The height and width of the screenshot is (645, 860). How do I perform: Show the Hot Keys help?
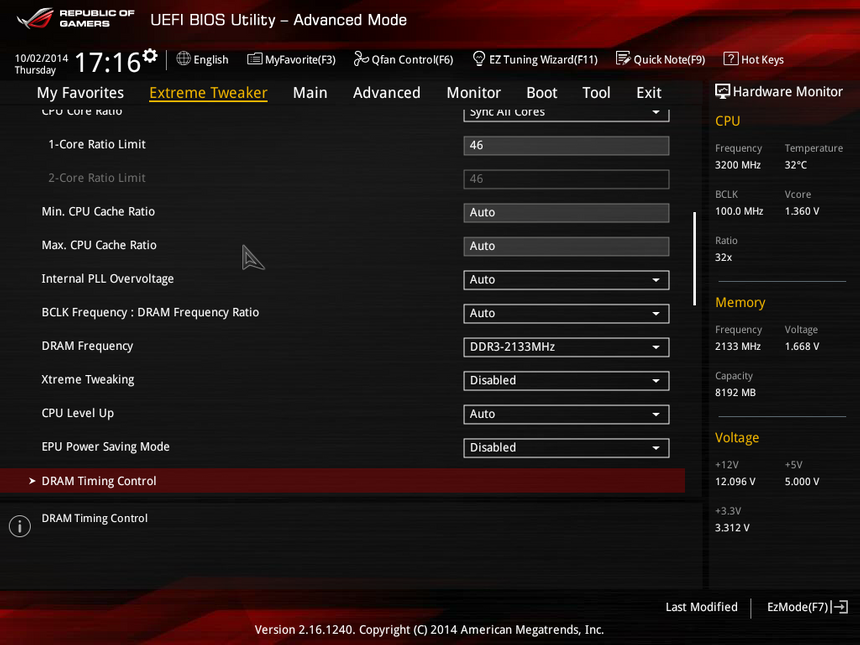click(753, 60)
